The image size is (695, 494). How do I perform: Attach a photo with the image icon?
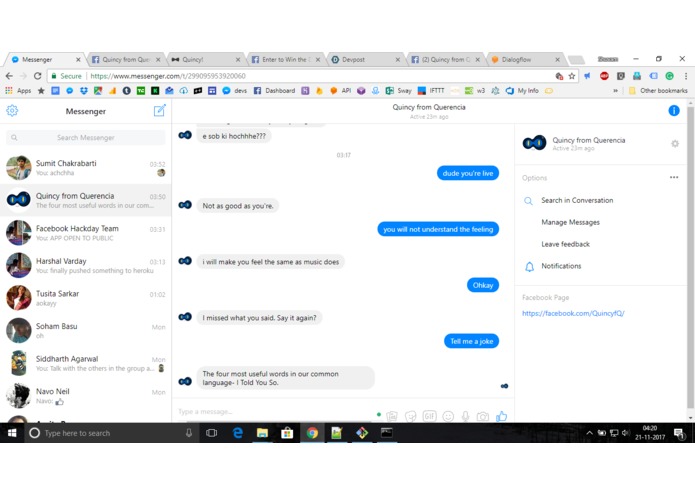point(392,416)
